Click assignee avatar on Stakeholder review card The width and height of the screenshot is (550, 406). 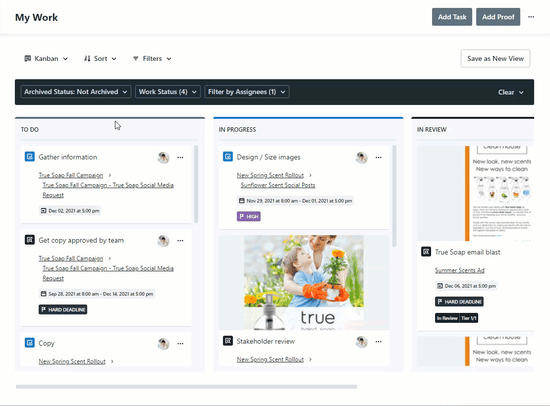[362, 342]
